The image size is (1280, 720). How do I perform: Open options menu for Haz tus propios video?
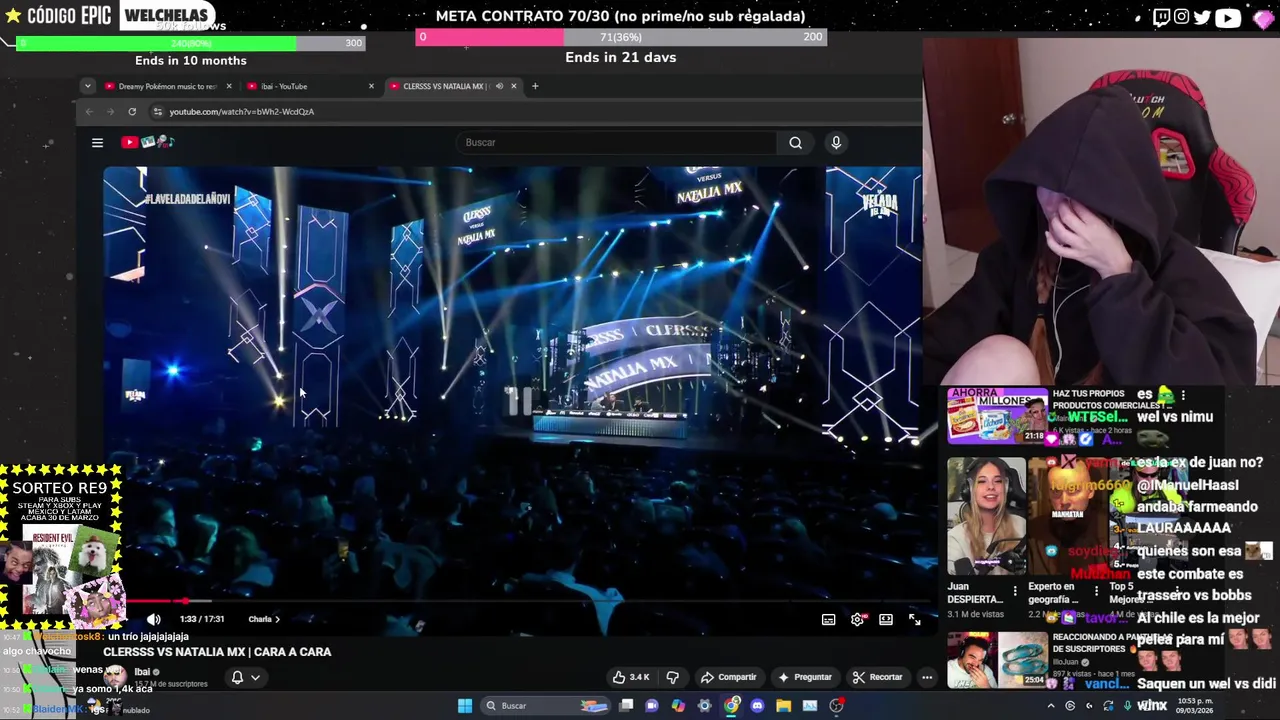(x=1183, y=396)
